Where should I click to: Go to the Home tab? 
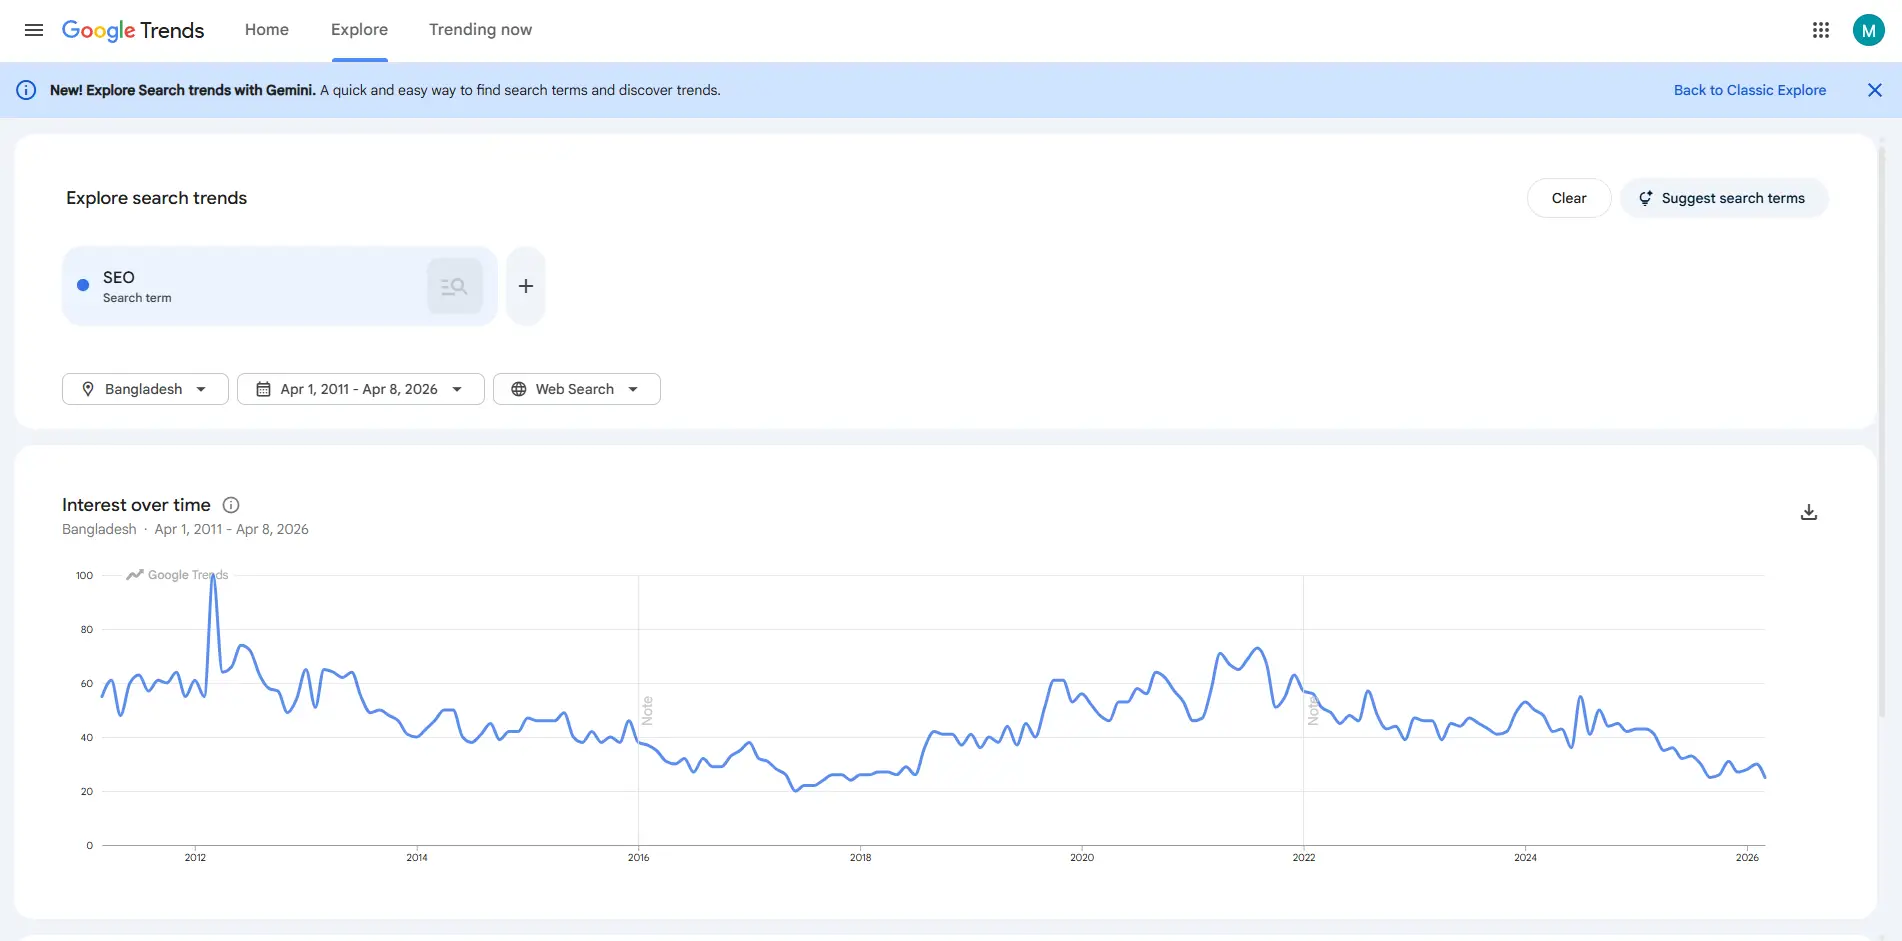click(267, 30)
